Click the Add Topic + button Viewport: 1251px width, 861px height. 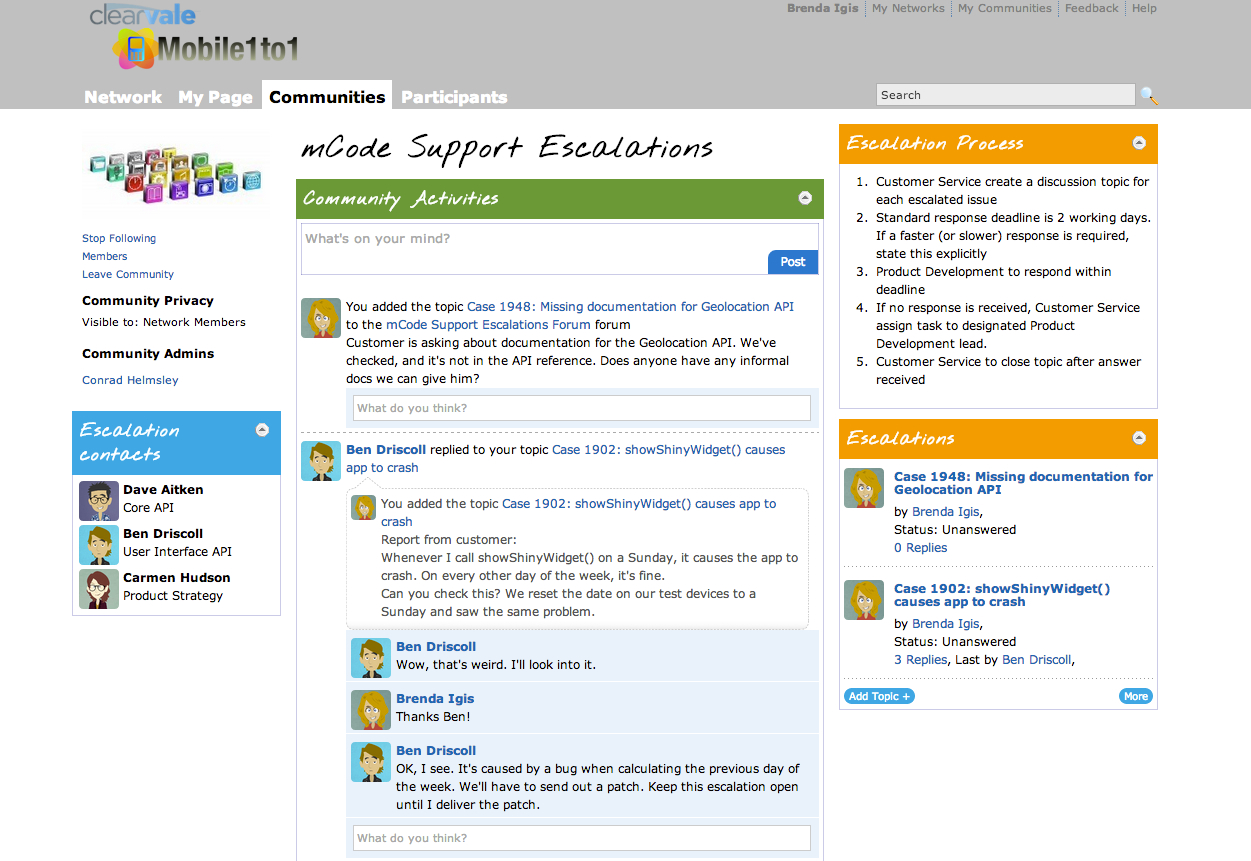(879, 696)
